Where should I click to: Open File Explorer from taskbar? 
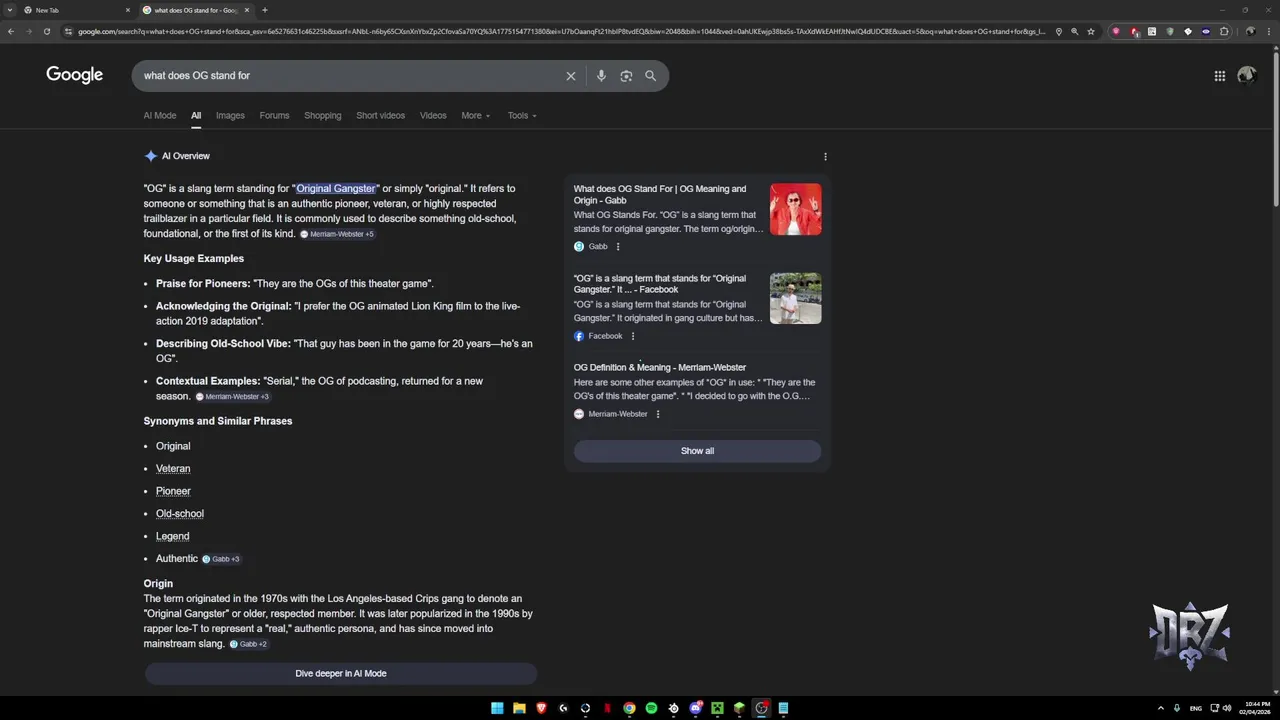click(519, 708)
